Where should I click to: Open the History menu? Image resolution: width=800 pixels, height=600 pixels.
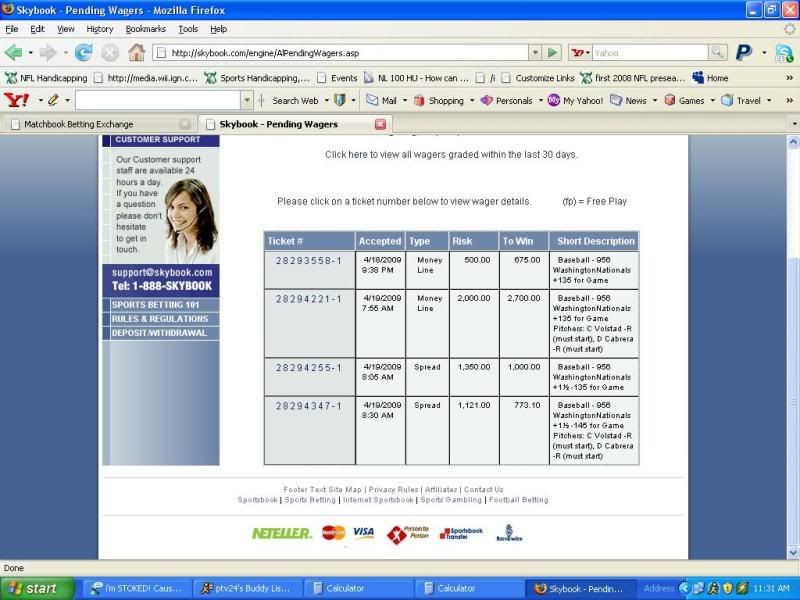coord(99,29)
